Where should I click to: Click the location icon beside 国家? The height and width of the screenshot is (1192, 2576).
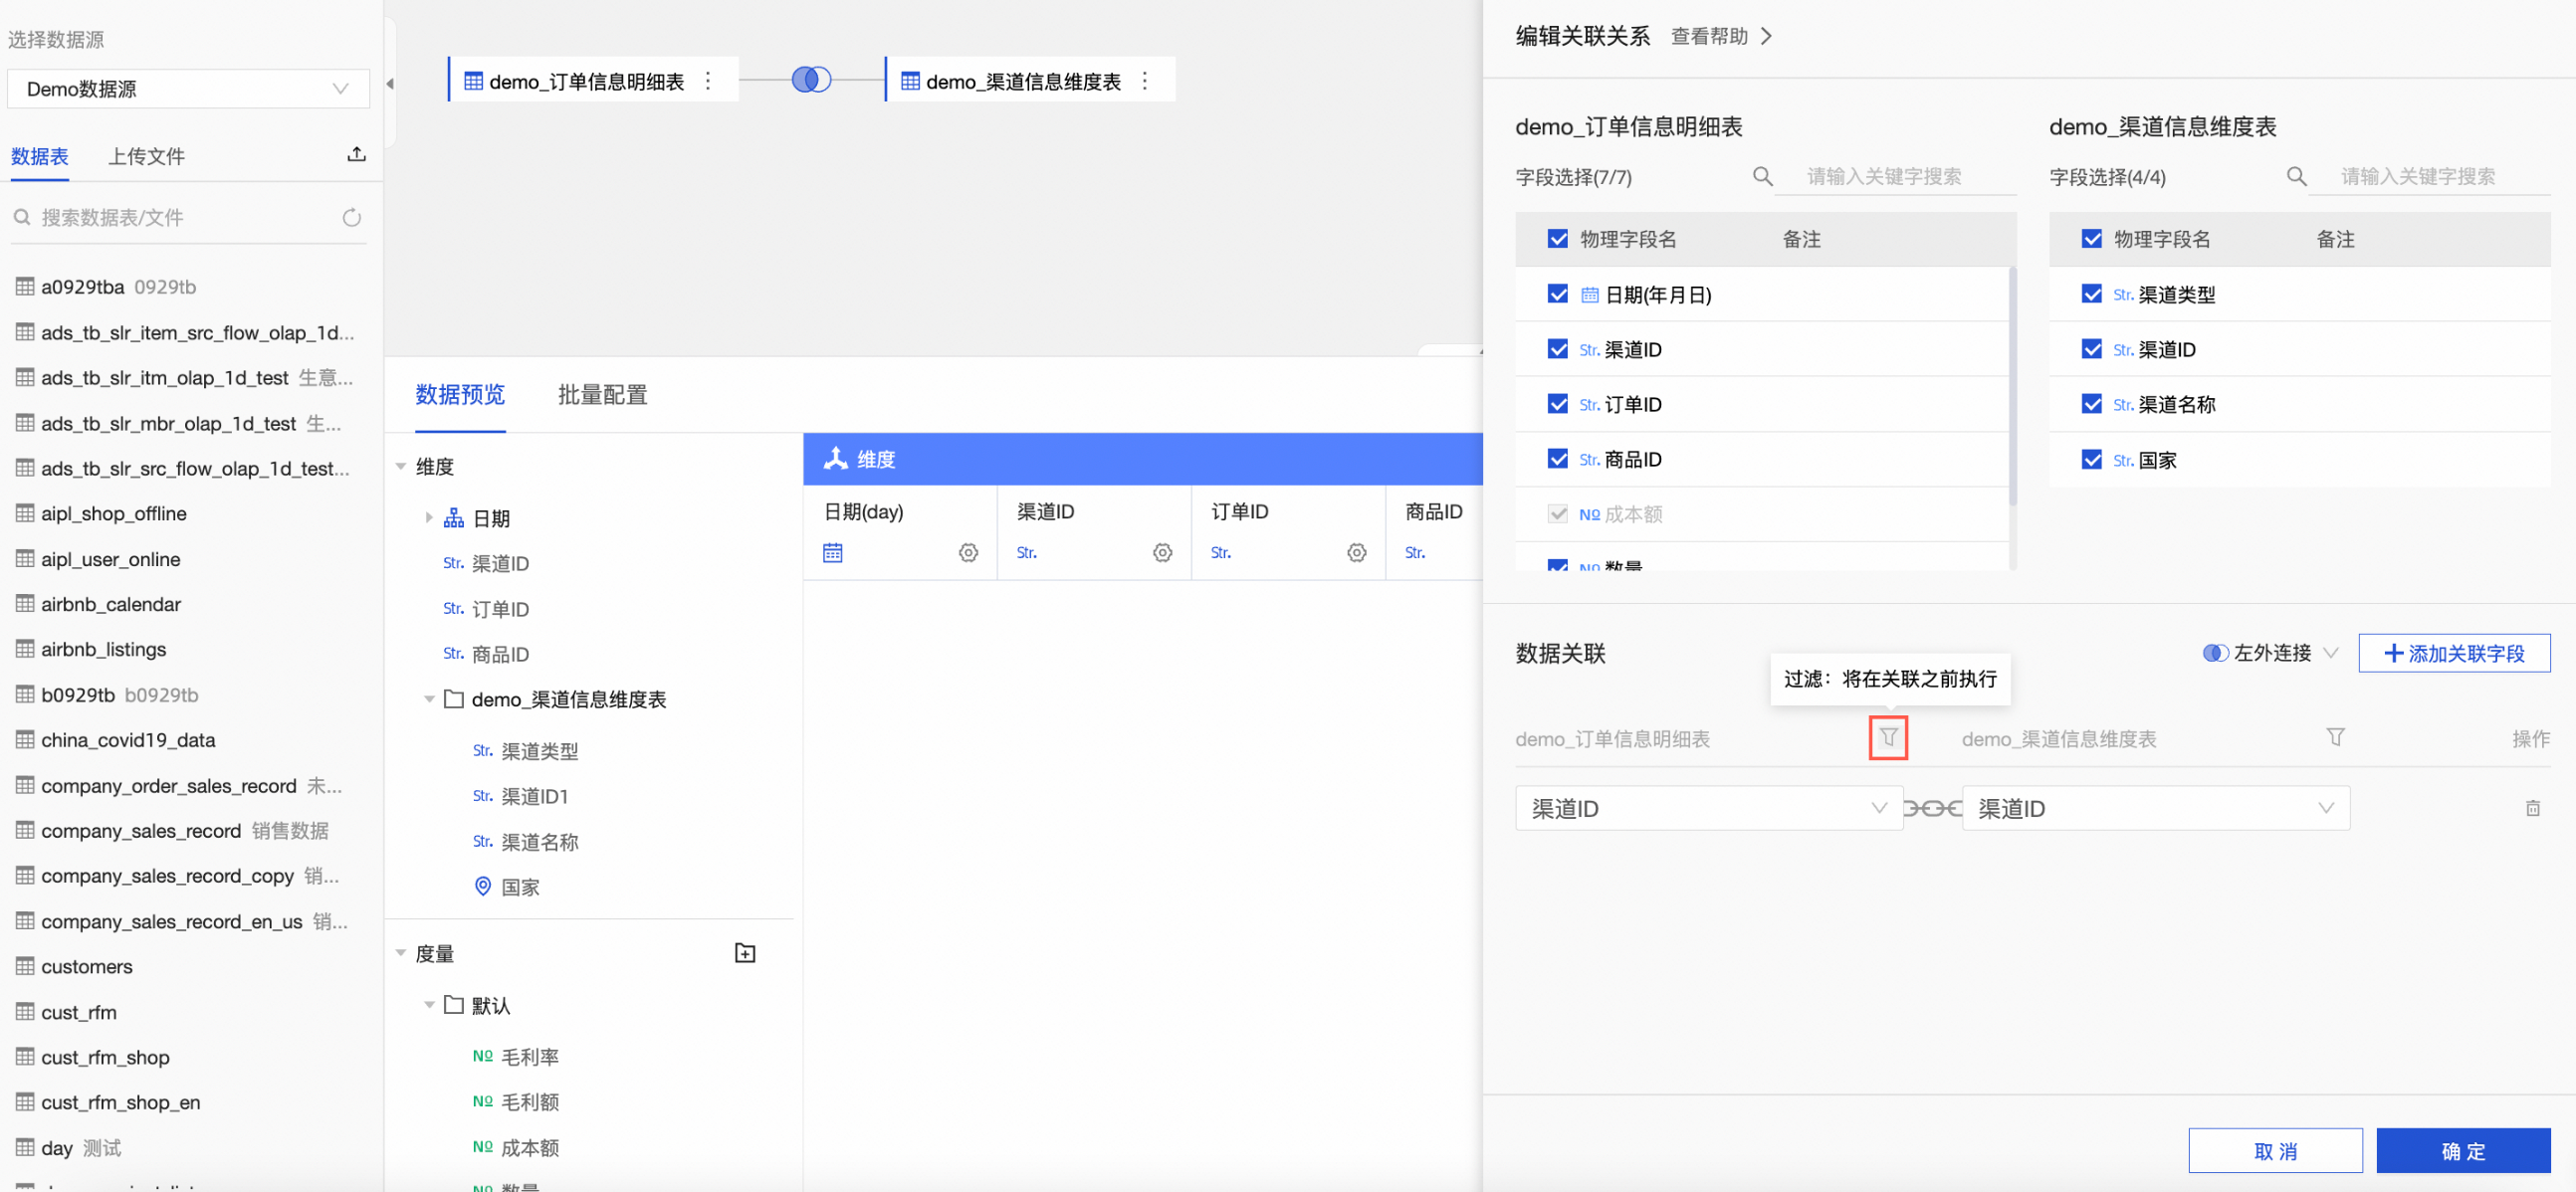click(x=483, y=886)
